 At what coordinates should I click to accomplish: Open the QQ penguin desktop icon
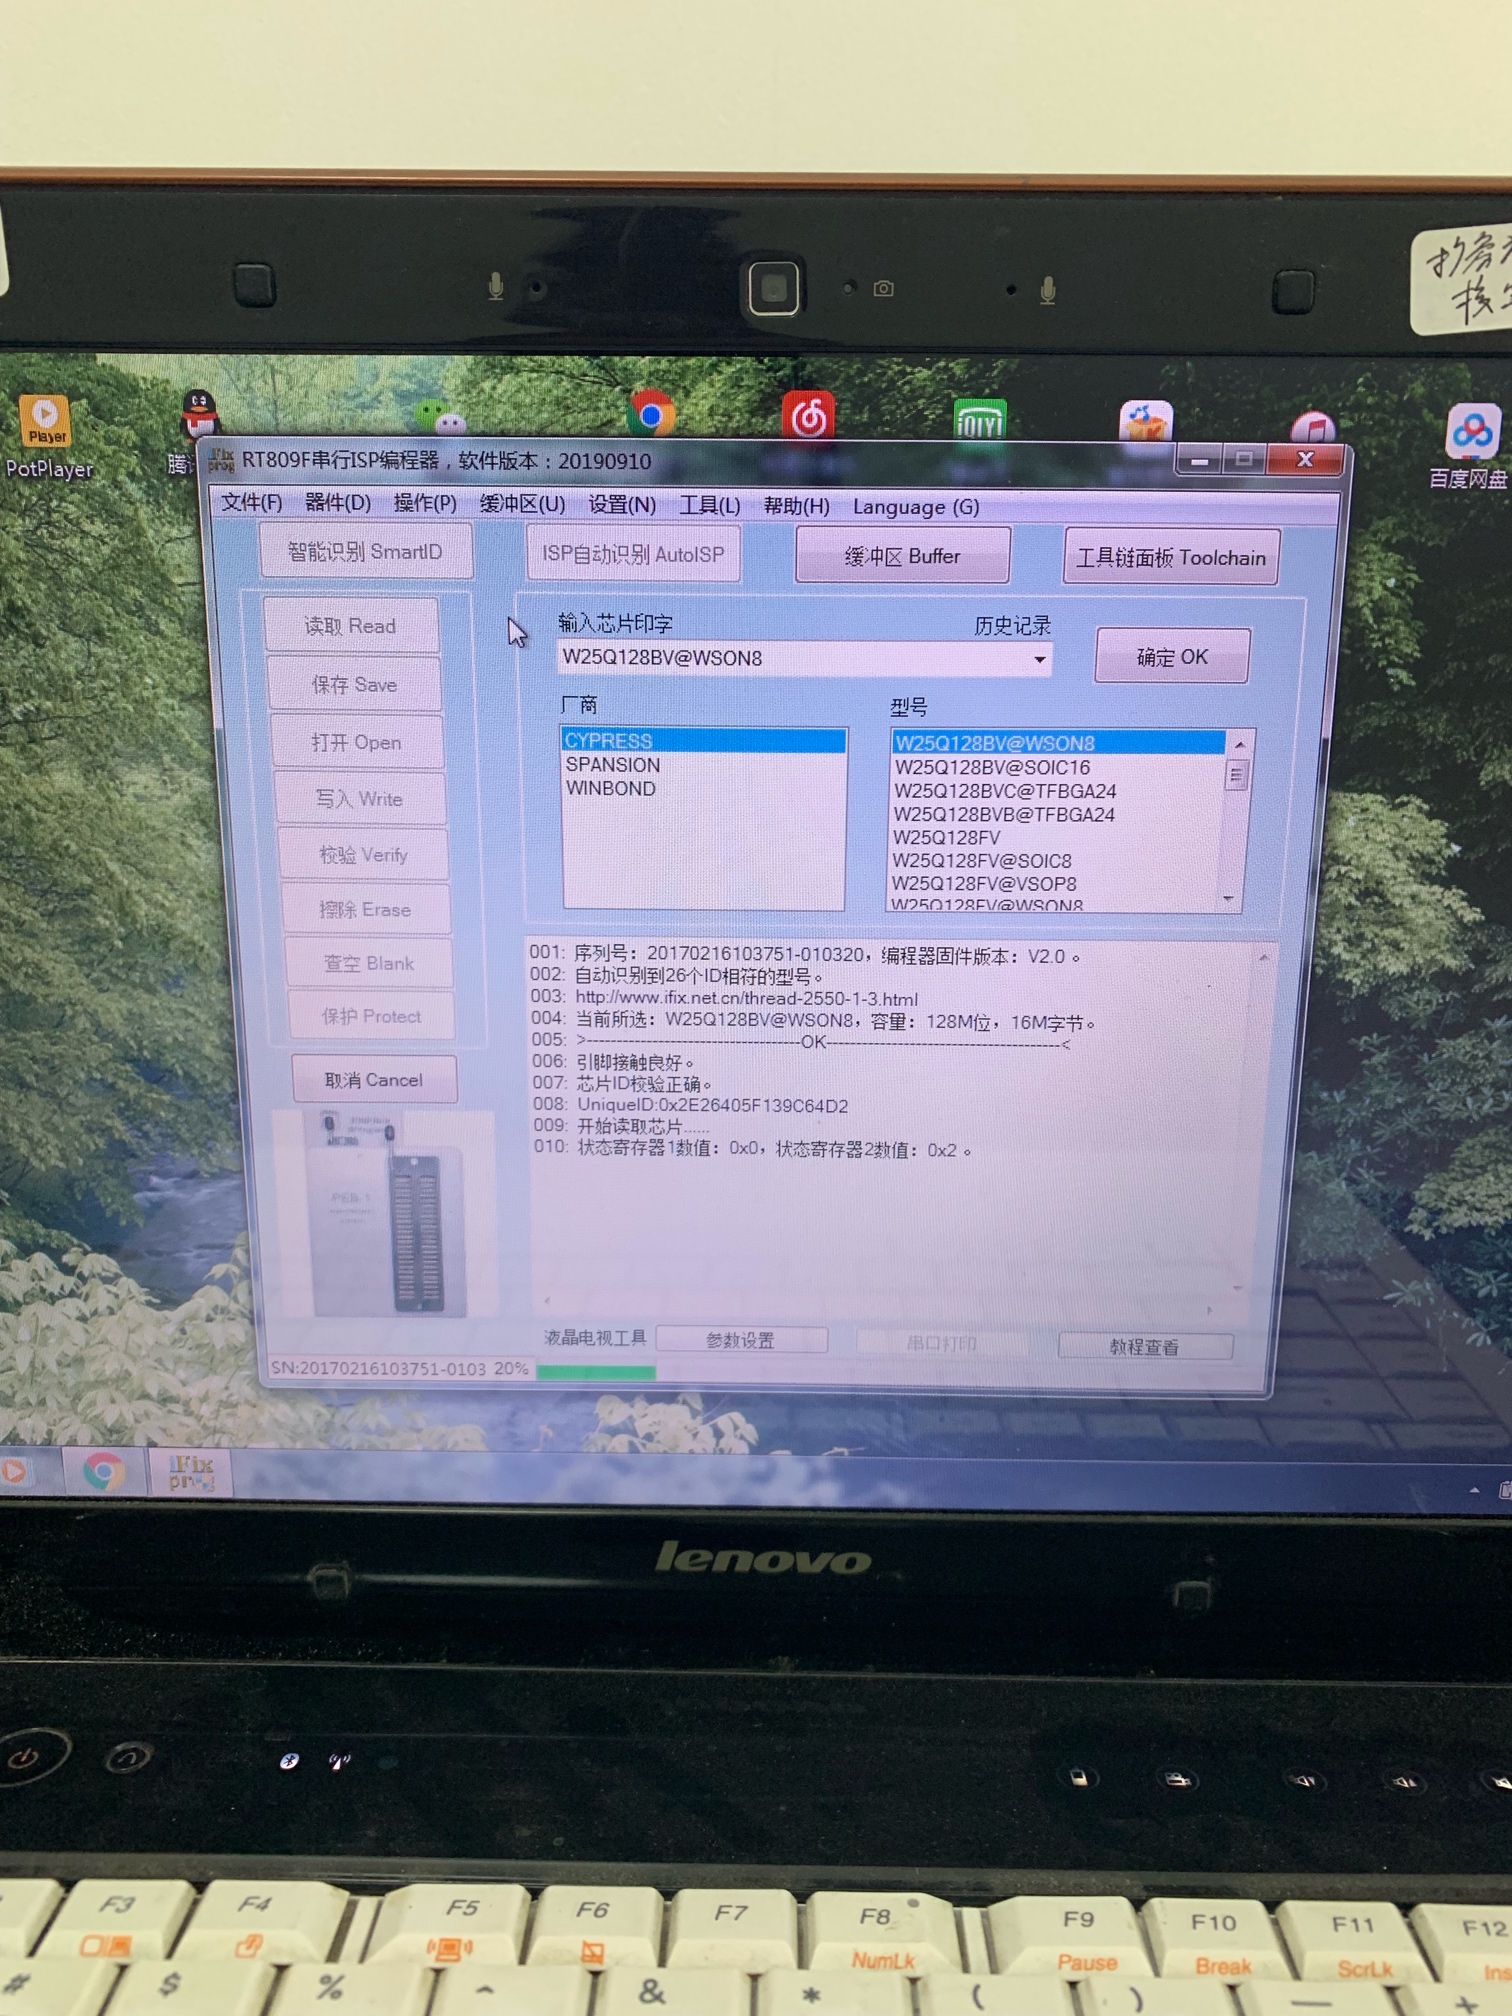click(x=199, y=414)
